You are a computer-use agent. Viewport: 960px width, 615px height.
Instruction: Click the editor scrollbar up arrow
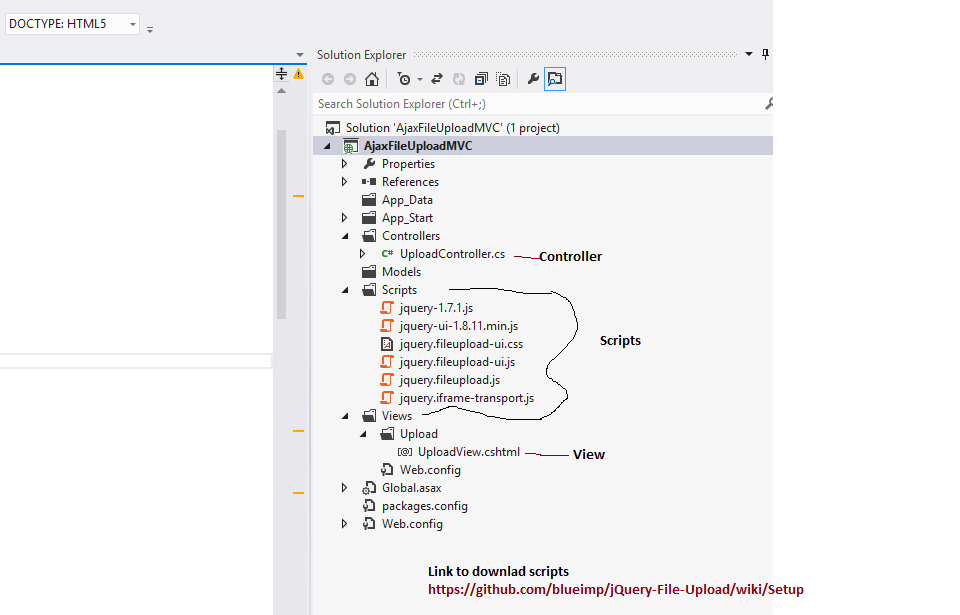281,91
